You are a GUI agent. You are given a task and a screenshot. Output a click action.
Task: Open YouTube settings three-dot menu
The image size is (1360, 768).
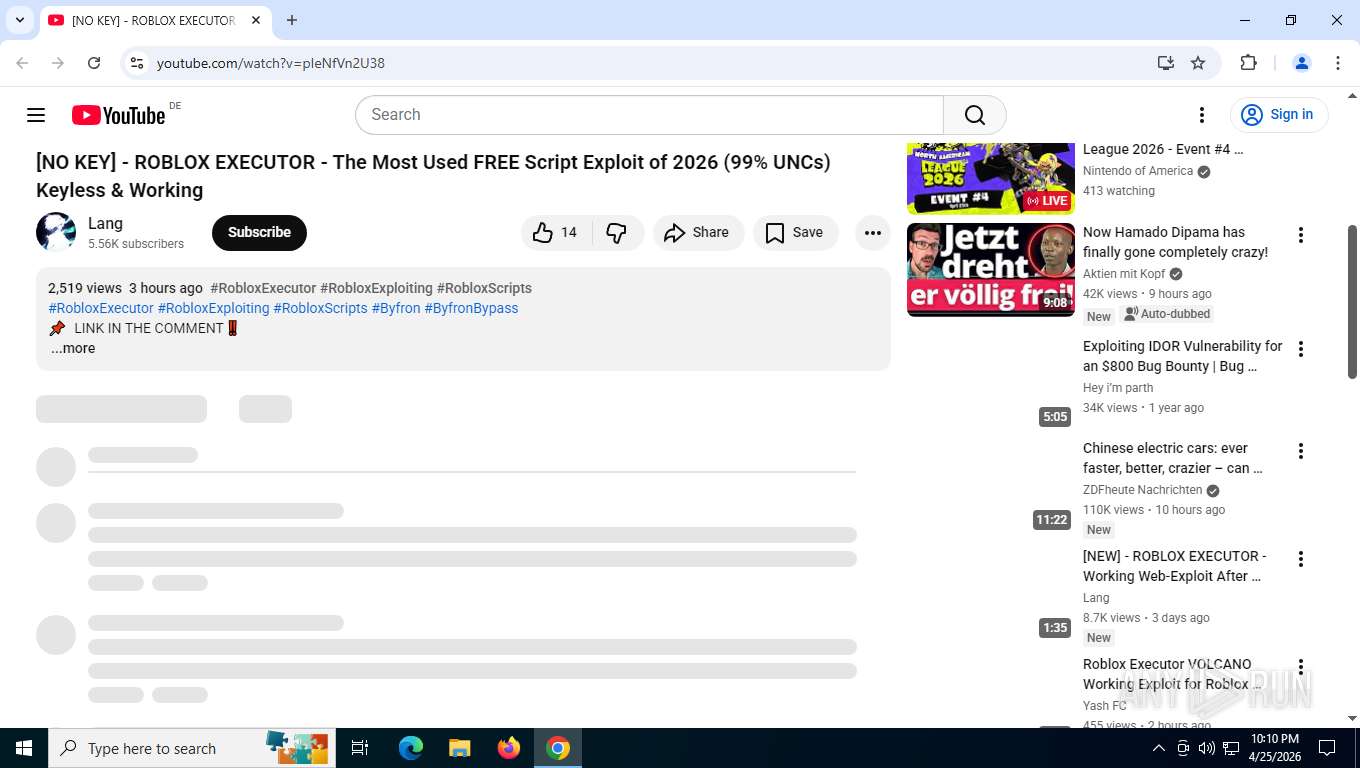pos(1202,115)
